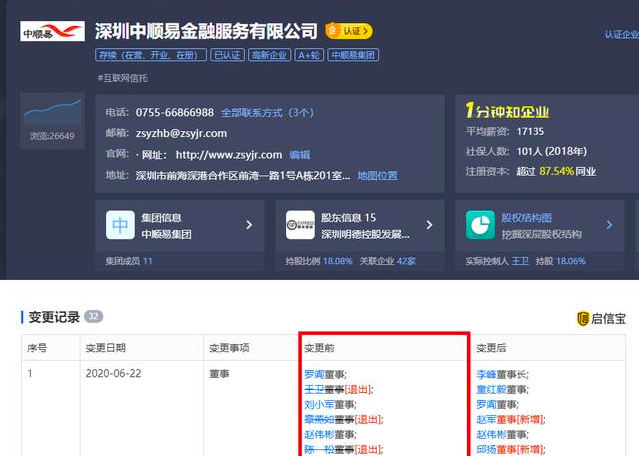The height and width of the screenshot is (456, 639).
Task: Click the 中 group info icon
Action: [x=120, y=225]
